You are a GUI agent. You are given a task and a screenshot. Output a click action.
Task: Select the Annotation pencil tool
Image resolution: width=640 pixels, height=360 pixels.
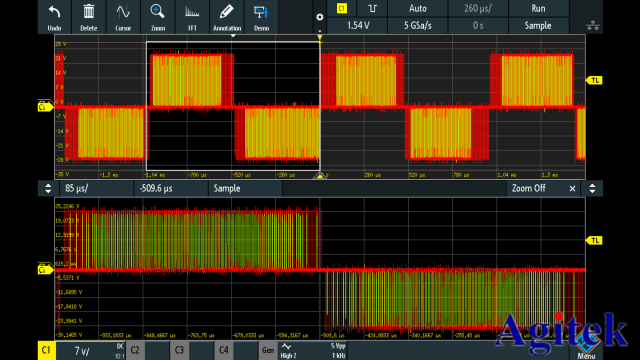[227, 17]
